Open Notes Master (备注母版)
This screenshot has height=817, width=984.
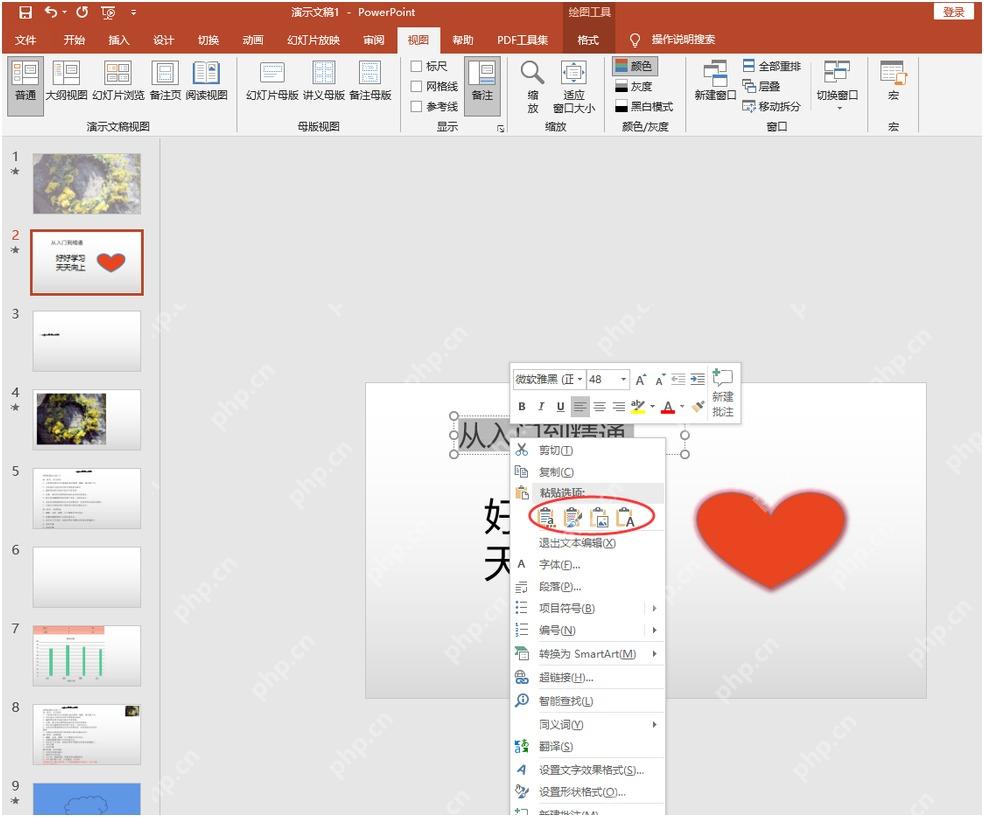pos(370,81)
